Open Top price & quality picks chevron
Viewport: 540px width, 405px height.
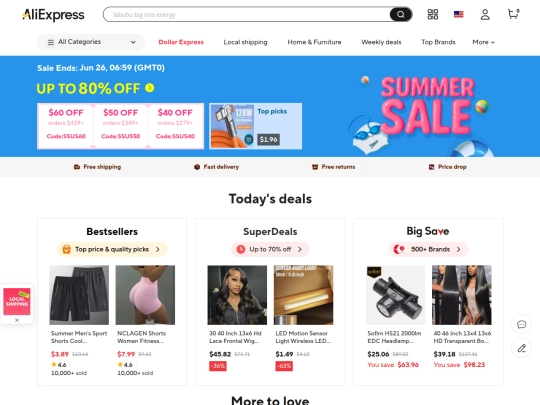[157, 249]
